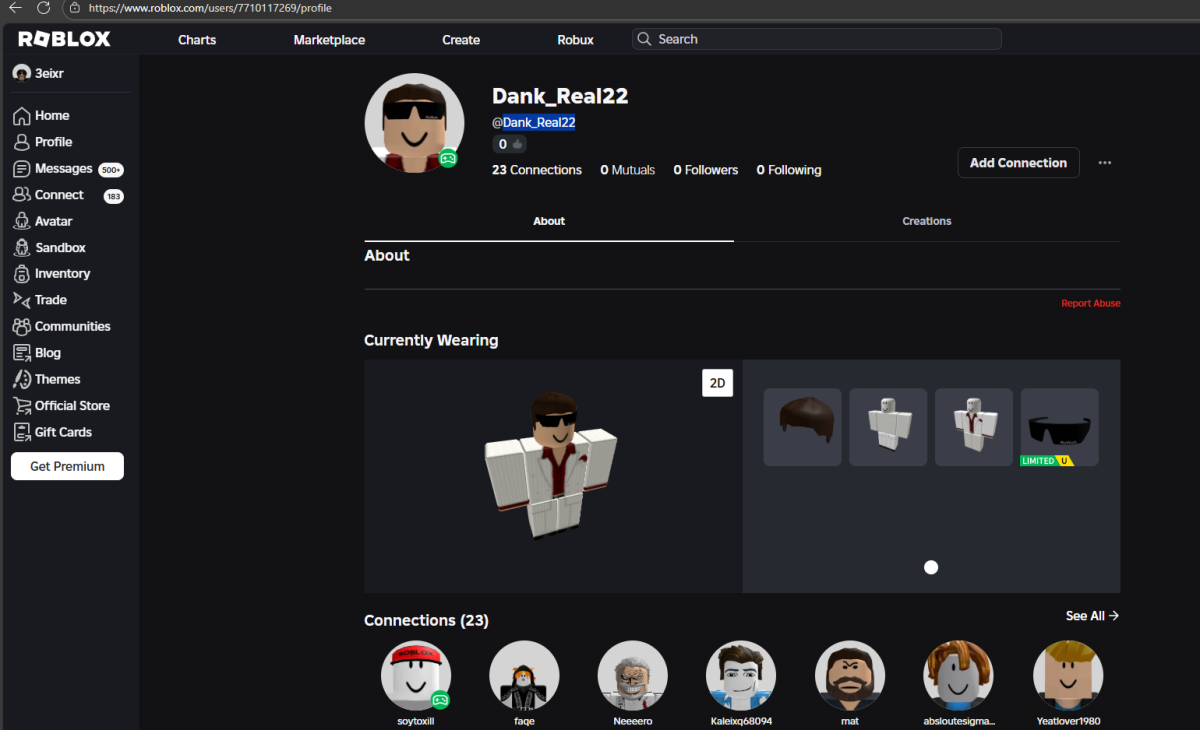Click the browser reload icon
This screenshot has height=730, width=1200.
pyautogui.click(x=43, y=8)
